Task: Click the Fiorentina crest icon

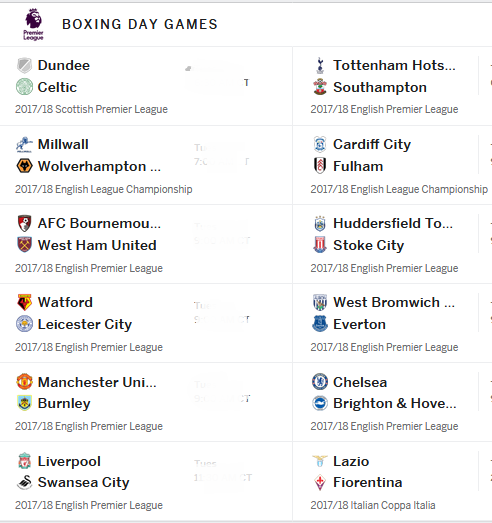Action: 320,482
